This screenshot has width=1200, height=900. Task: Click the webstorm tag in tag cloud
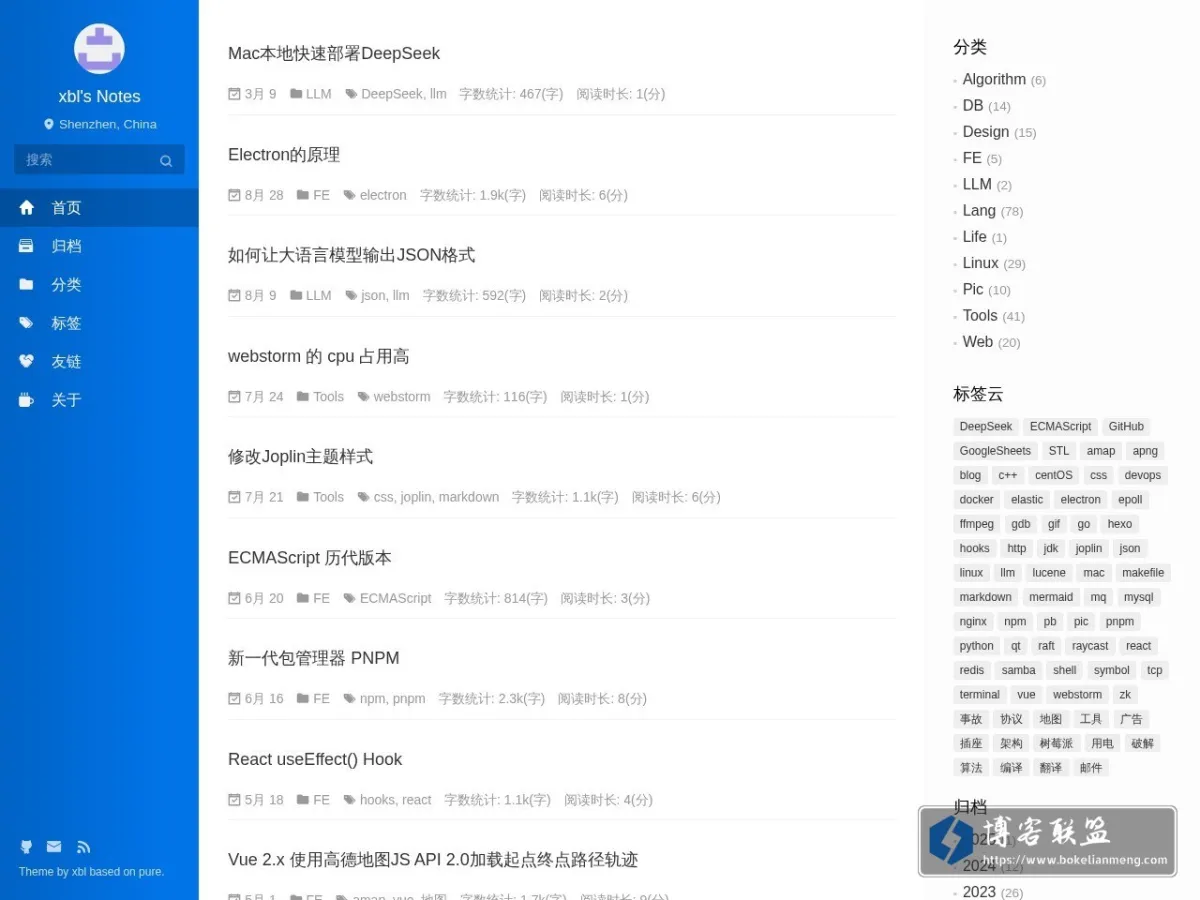coord(1077,695)
